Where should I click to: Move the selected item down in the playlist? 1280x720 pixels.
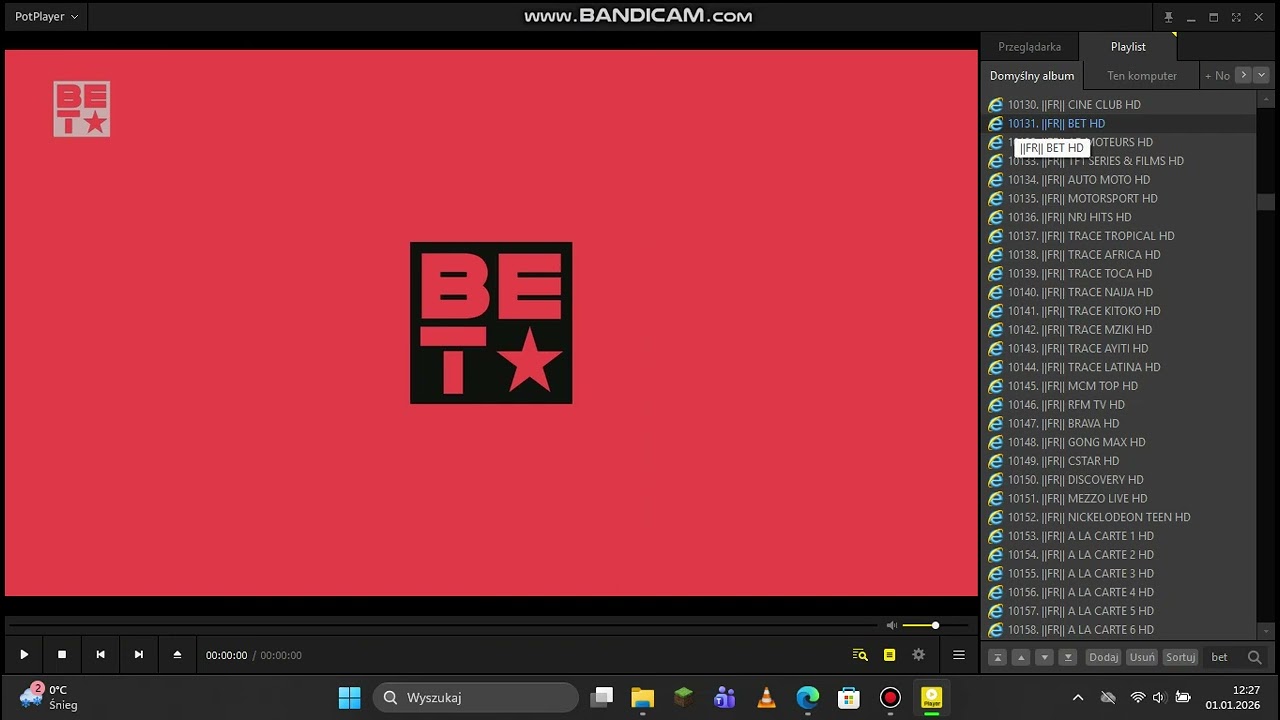pyautogui.click(x=1044, y=657)
